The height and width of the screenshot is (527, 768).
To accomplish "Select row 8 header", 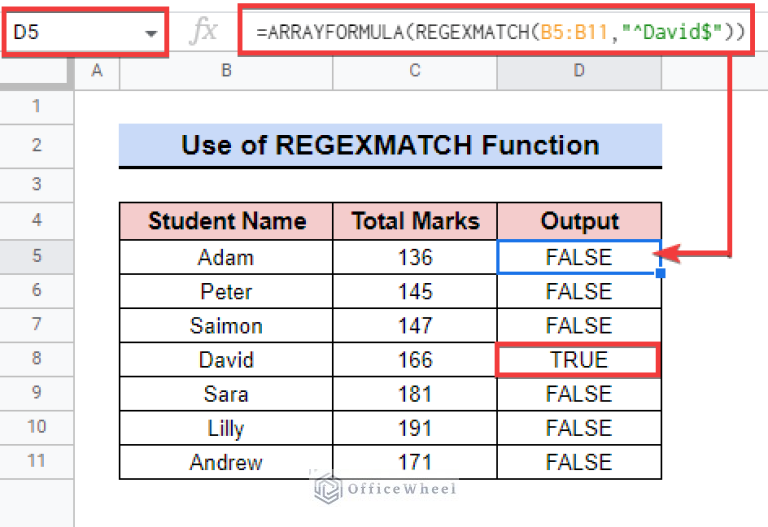I will tap(37, 360).
